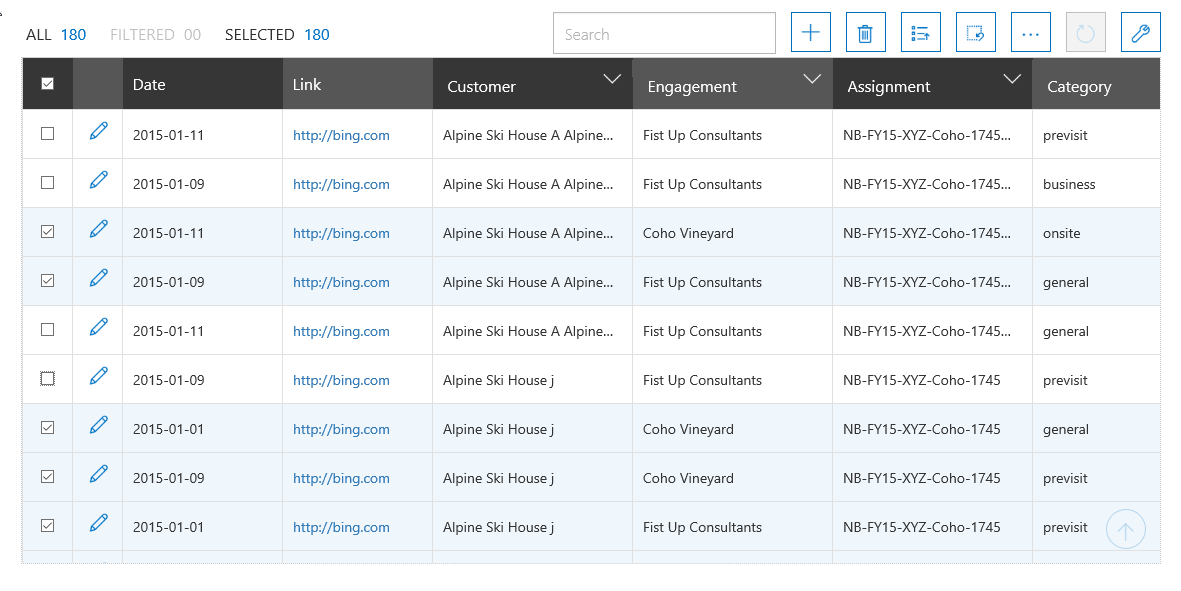Open the bing.com link in the onsite row
The height and width of the screenshot is (591, 1181).
tap(341, 233)
